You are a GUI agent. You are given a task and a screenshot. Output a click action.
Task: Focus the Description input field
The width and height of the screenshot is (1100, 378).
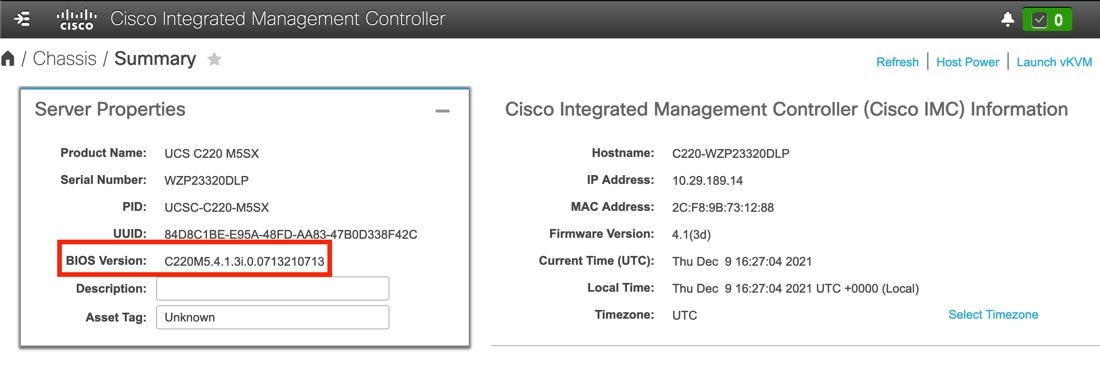click(272, 288)
